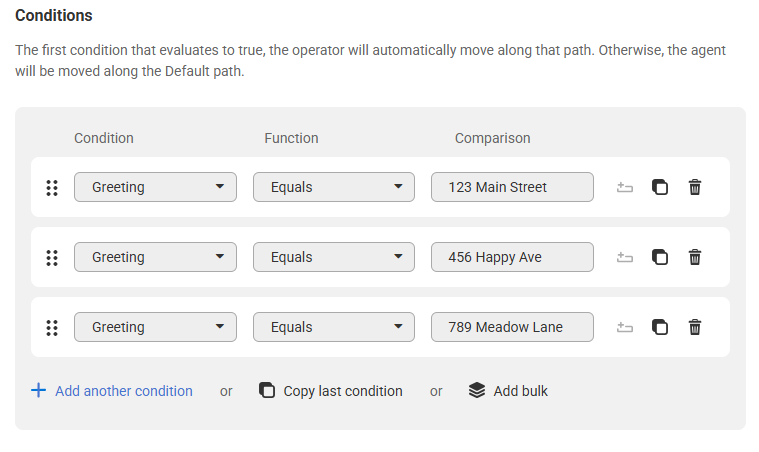Click the 456 Happy Ave comparison field

(x=512, y=257)
